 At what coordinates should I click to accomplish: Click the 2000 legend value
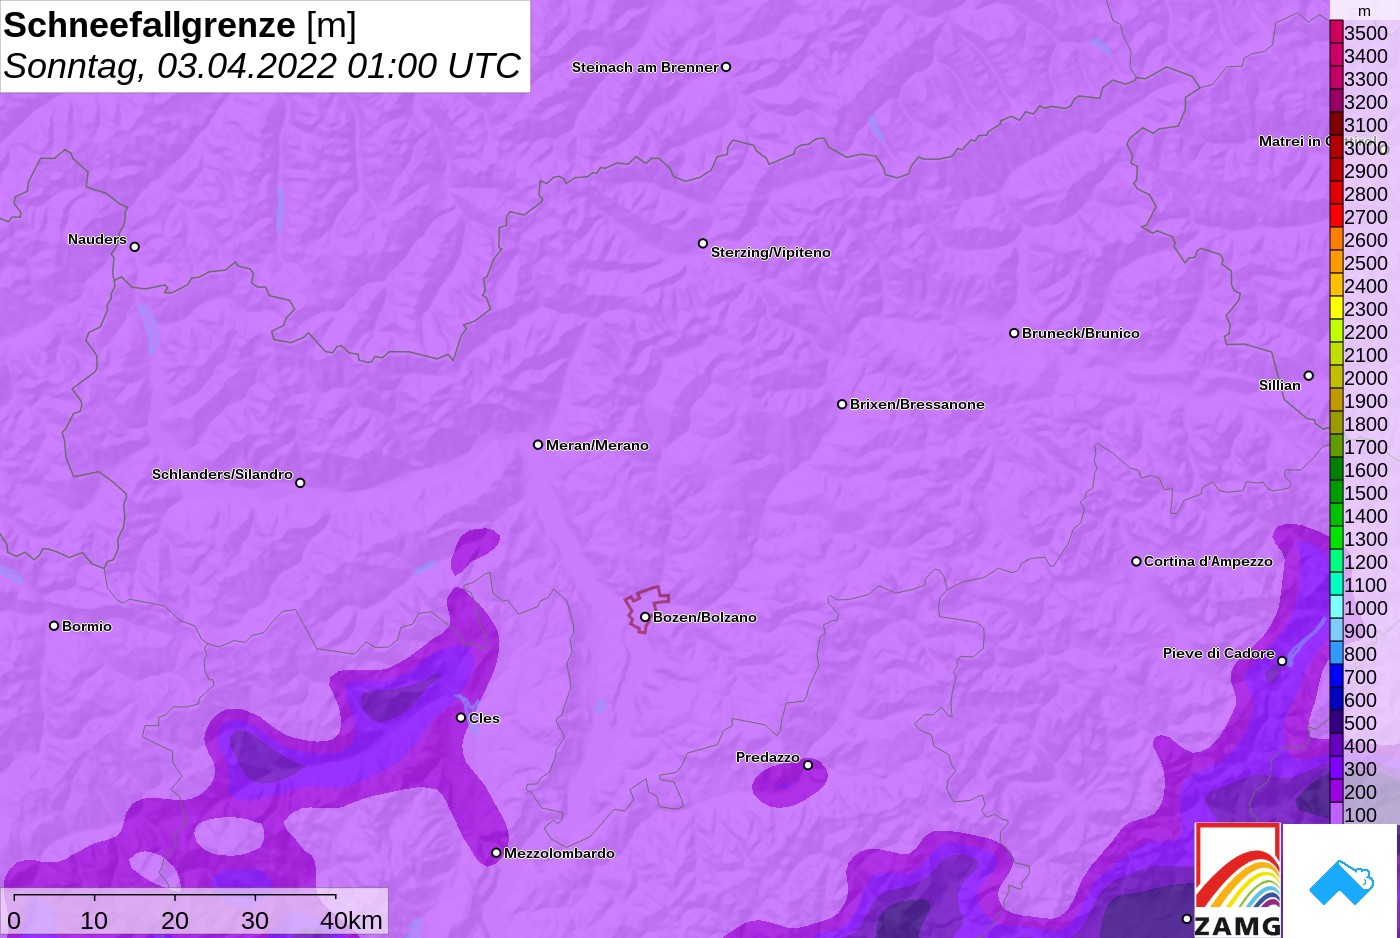1366,378
